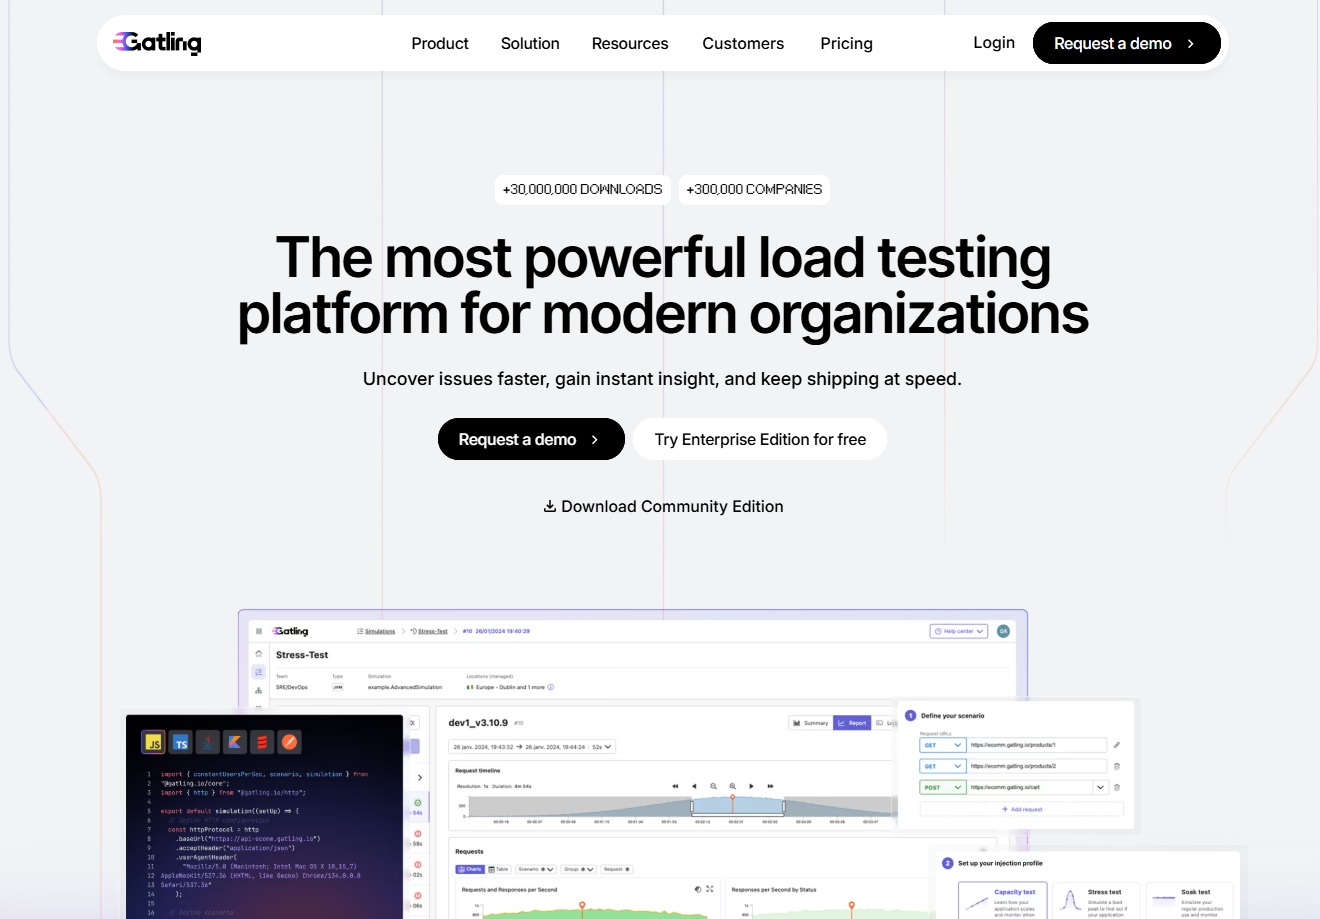Delete the POST cart request
This screenshot has width=1320, height=919.
1117,788
